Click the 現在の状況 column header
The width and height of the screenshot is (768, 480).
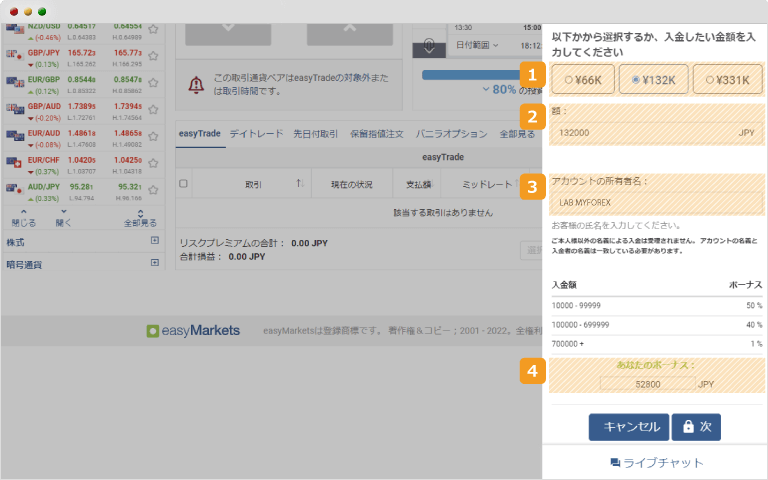pos(352,184)
